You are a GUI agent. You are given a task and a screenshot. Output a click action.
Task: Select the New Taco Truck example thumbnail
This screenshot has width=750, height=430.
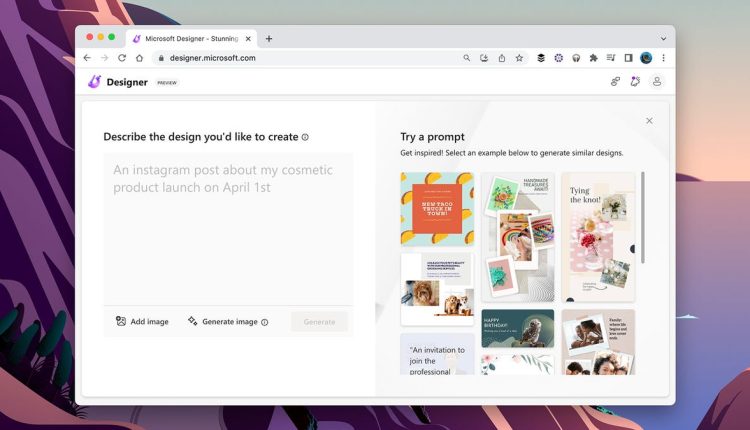(x=437, y=209)
